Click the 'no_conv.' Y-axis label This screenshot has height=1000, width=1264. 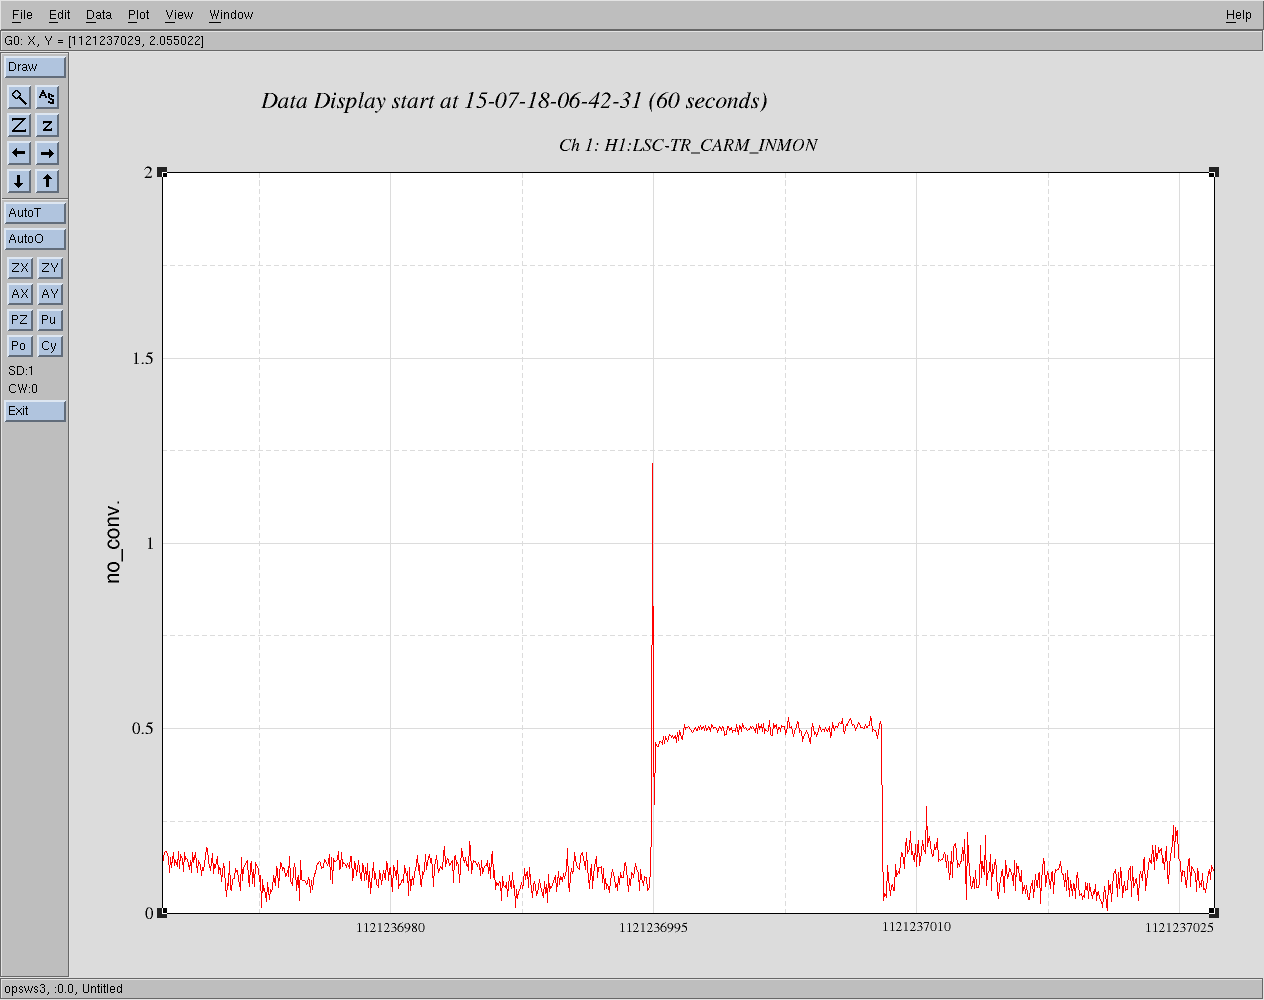click(x=113, y=541)
